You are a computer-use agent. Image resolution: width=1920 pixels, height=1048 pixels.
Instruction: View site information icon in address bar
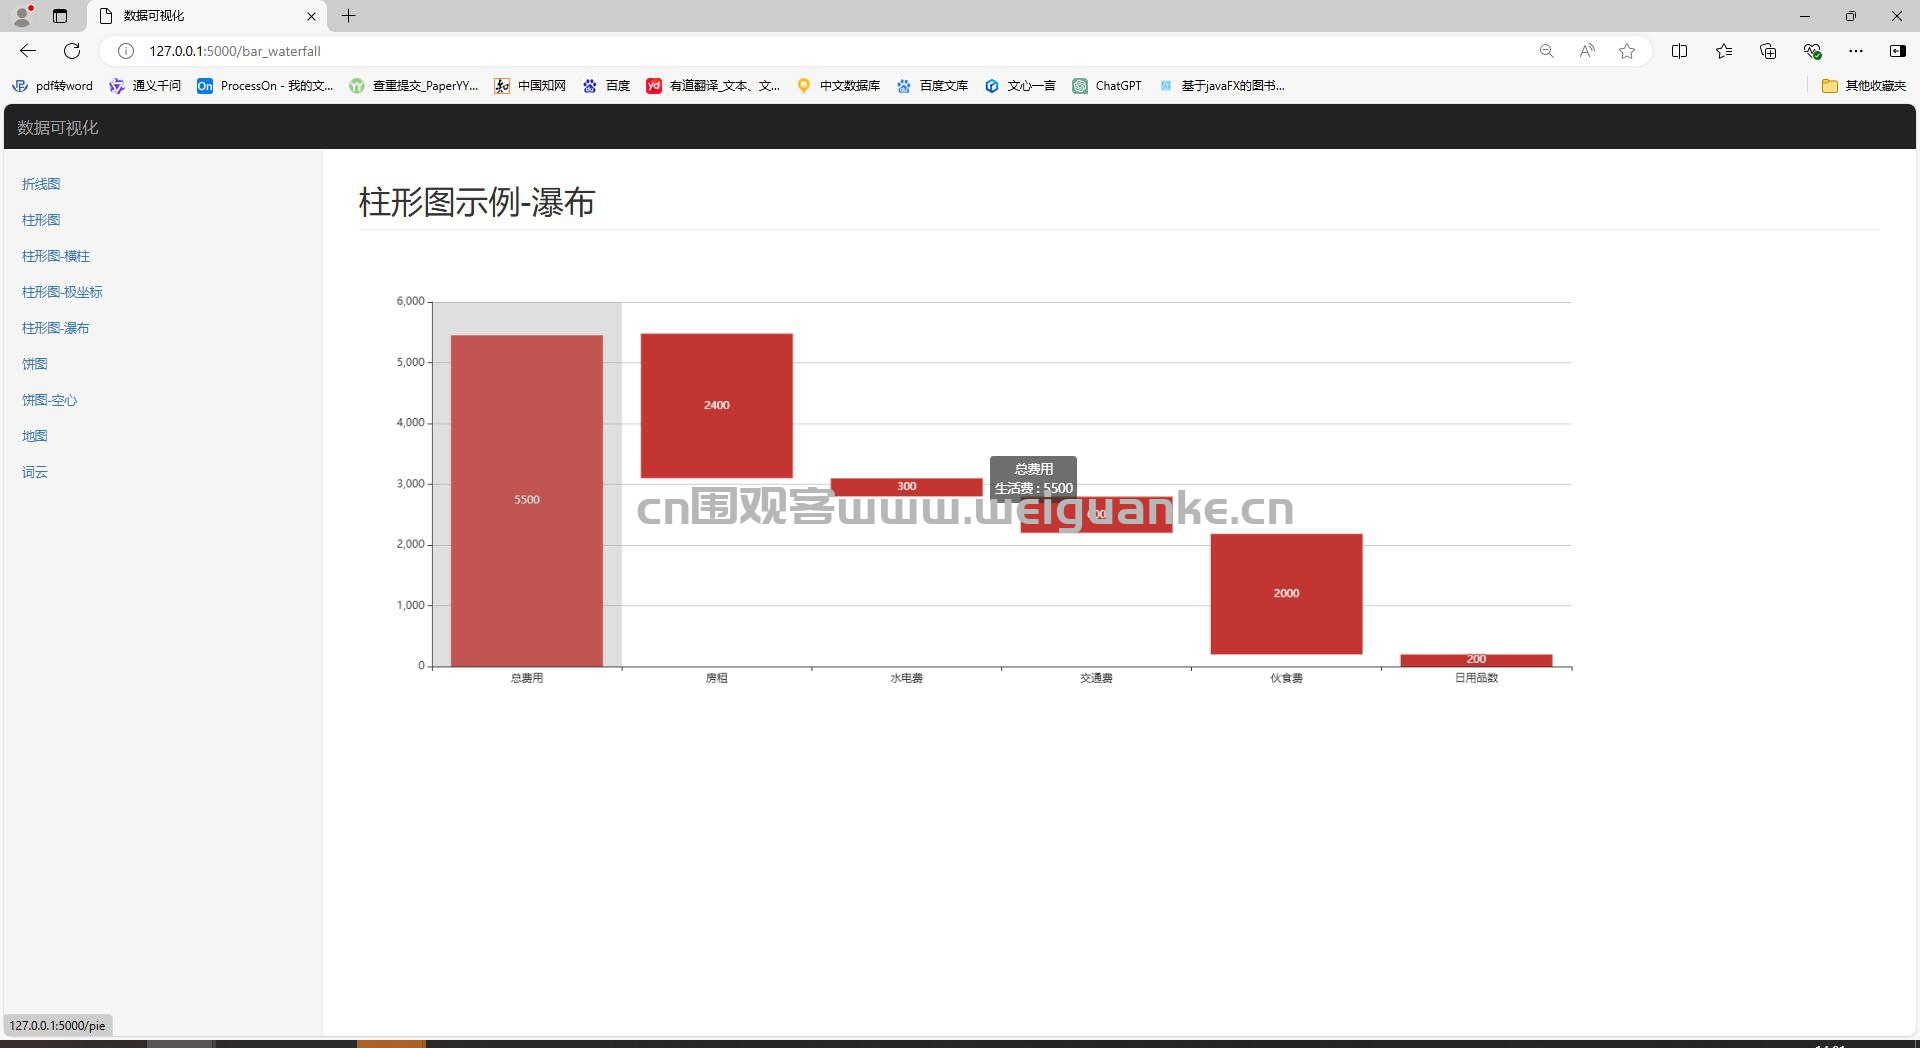coord(126,51)
